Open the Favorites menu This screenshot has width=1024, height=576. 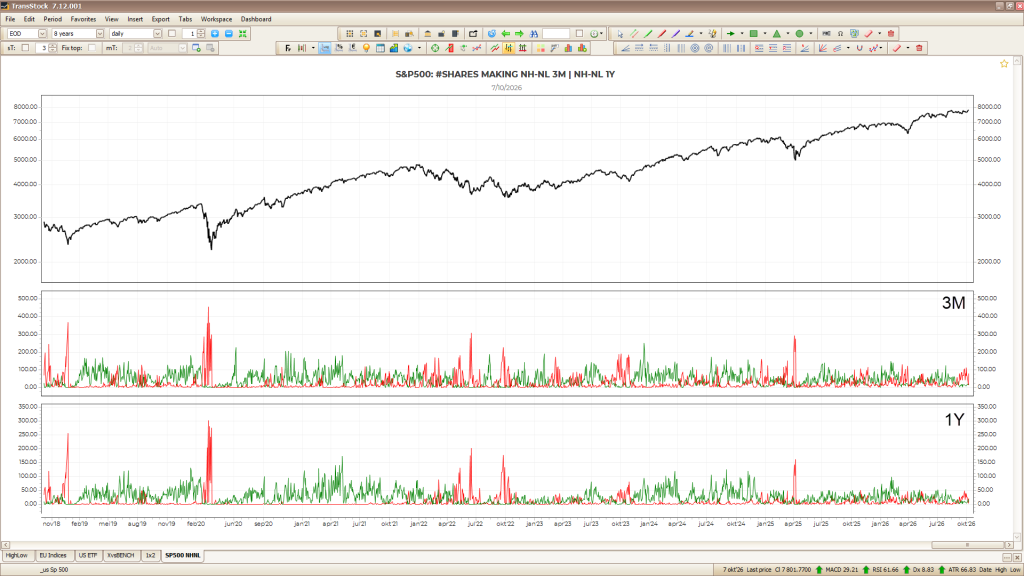tap(83, 19)
